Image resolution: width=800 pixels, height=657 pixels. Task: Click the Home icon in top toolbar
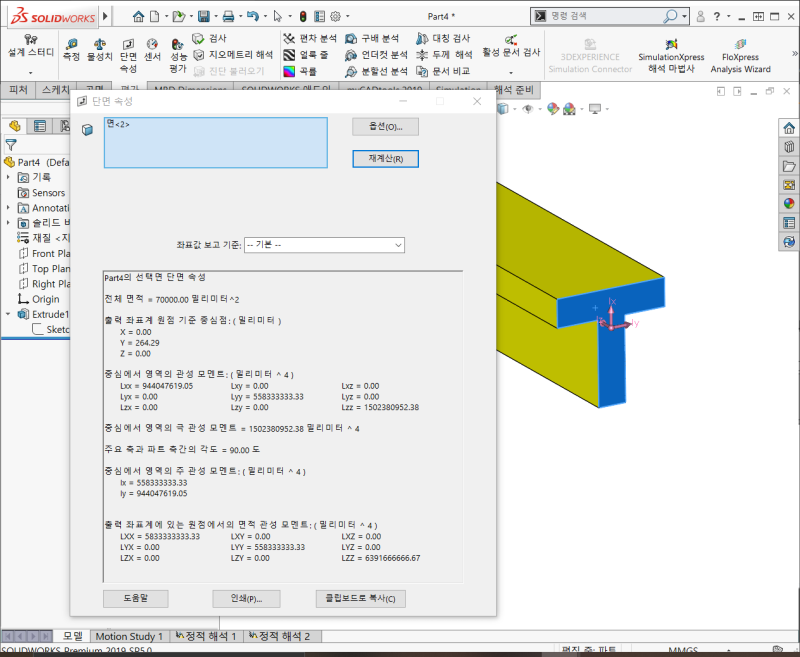tap(138, 16)
